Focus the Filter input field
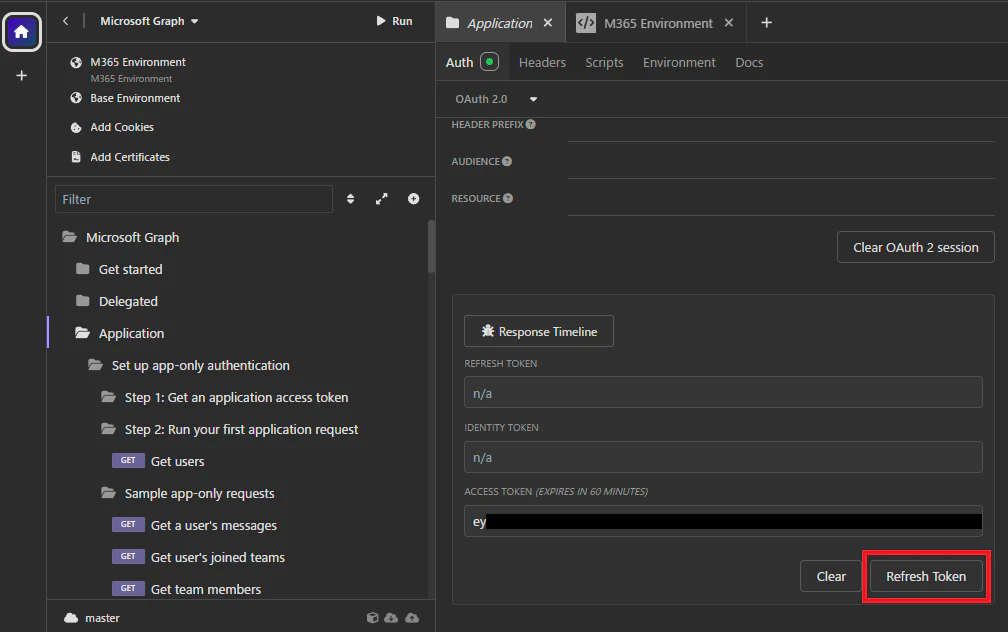The width and height of the screenshot is (1008, 632). pos(194,199)
